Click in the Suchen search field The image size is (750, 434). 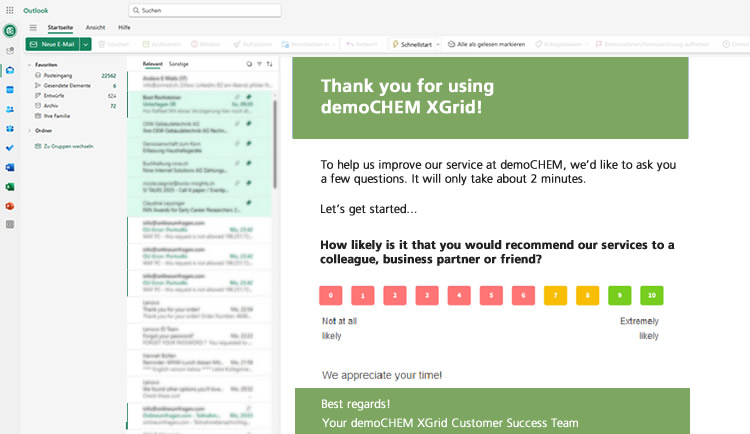(205, 10)
